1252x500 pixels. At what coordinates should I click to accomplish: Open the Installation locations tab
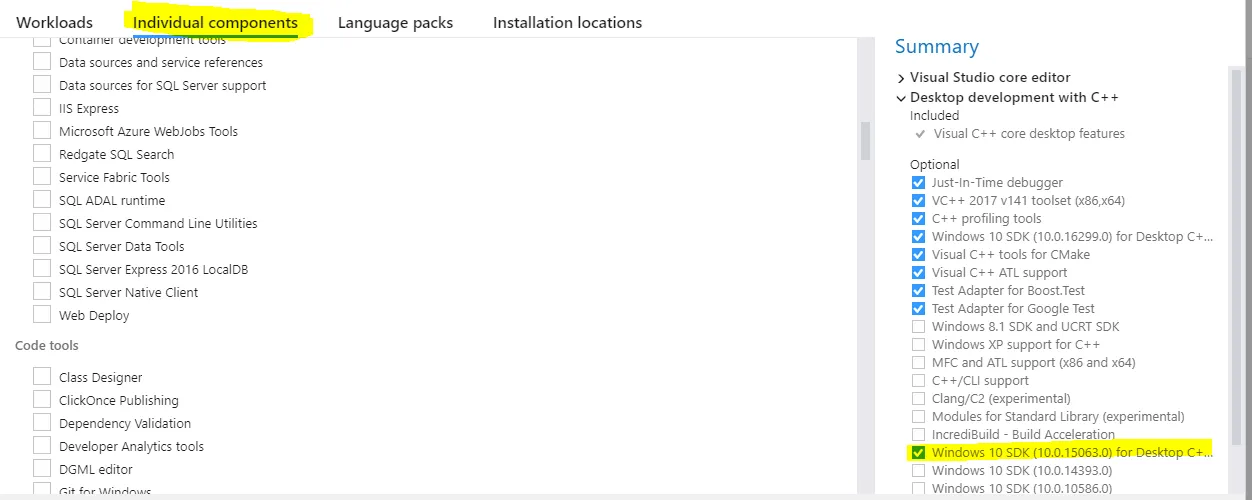[567, 22]
